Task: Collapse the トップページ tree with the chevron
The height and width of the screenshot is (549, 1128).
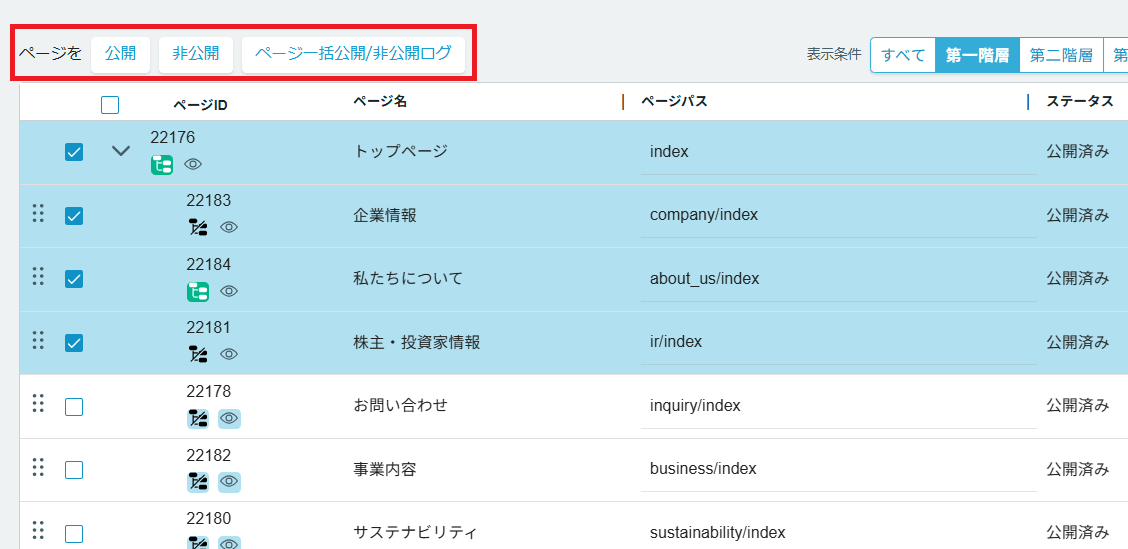Action: pos(121,151)
